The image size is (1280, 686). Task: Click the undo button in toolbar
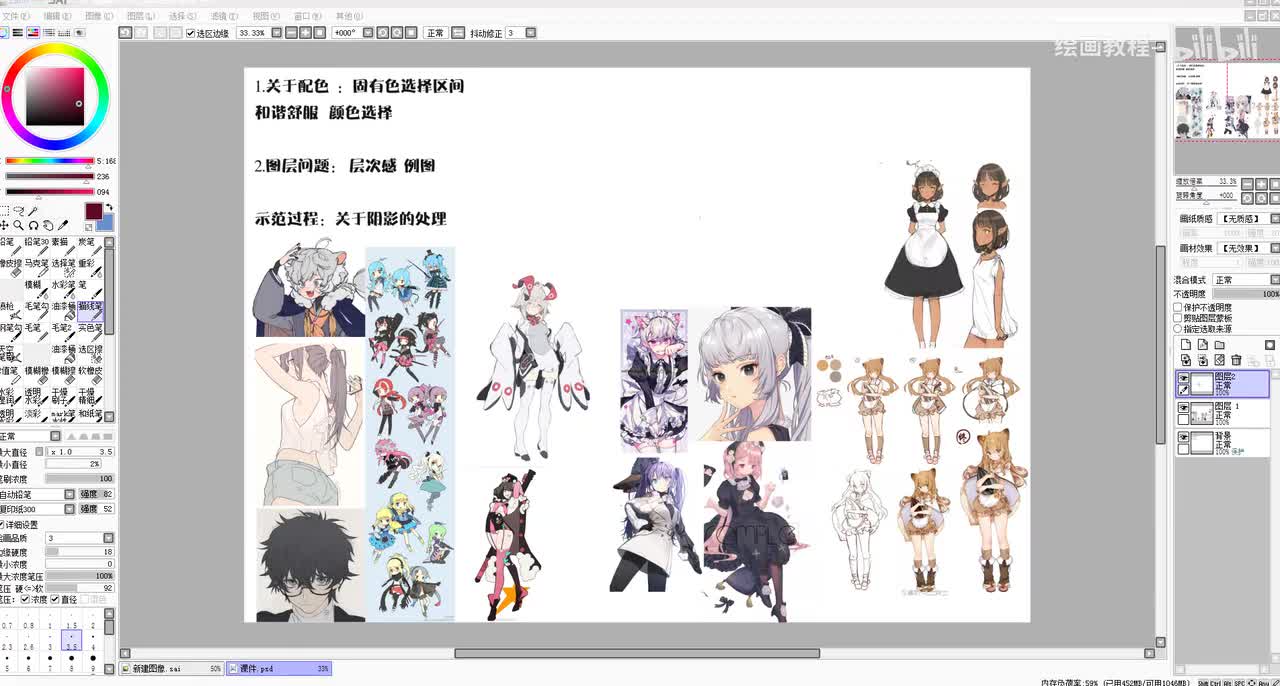coord(126,33)
